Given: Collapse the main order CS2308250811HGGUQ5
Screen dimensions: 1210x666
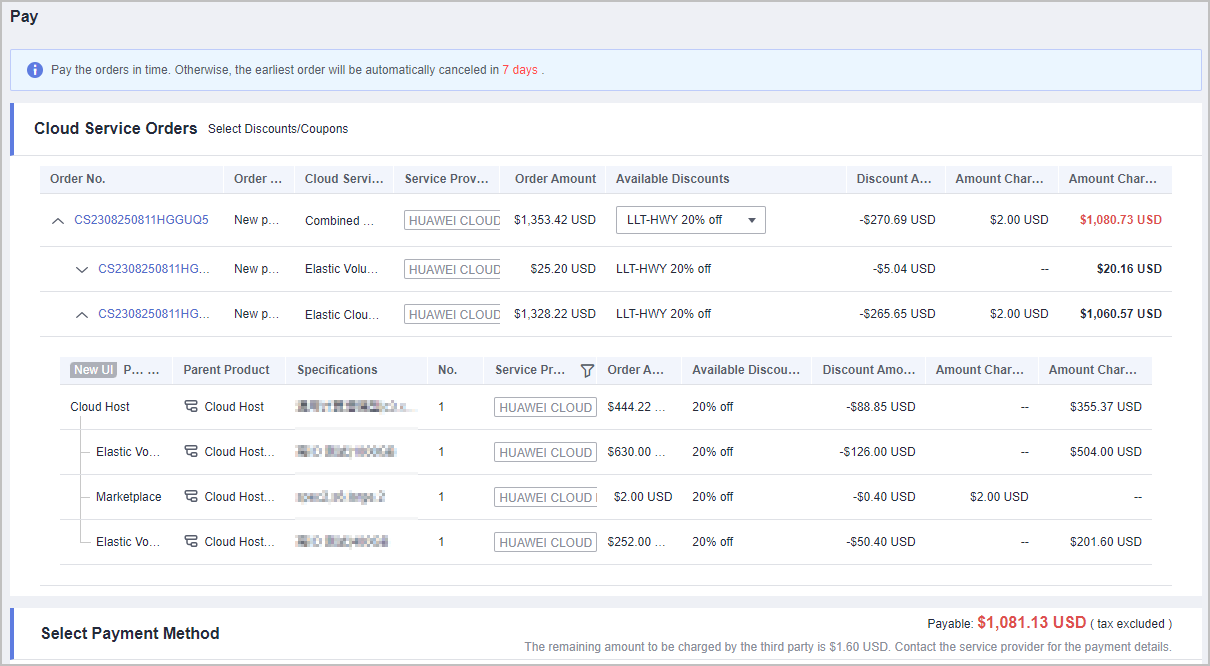Looking at the screenshot, I should [58, 221].
